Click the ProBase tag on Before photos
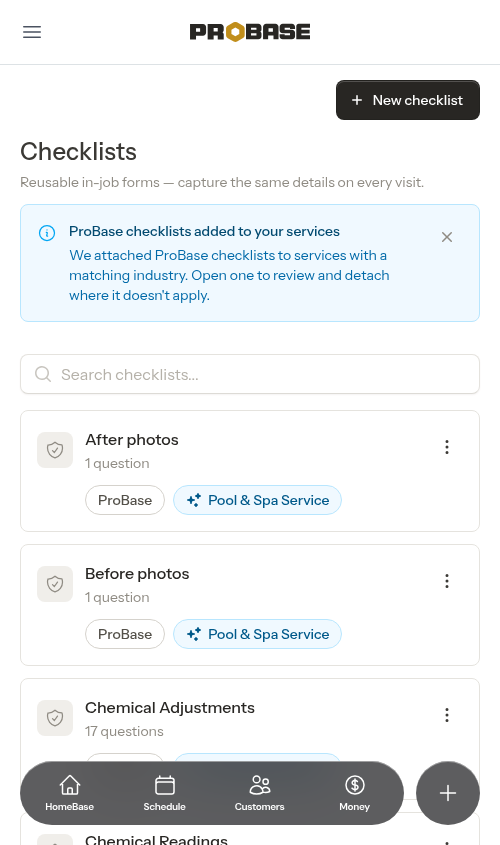 tap(125, 634)
